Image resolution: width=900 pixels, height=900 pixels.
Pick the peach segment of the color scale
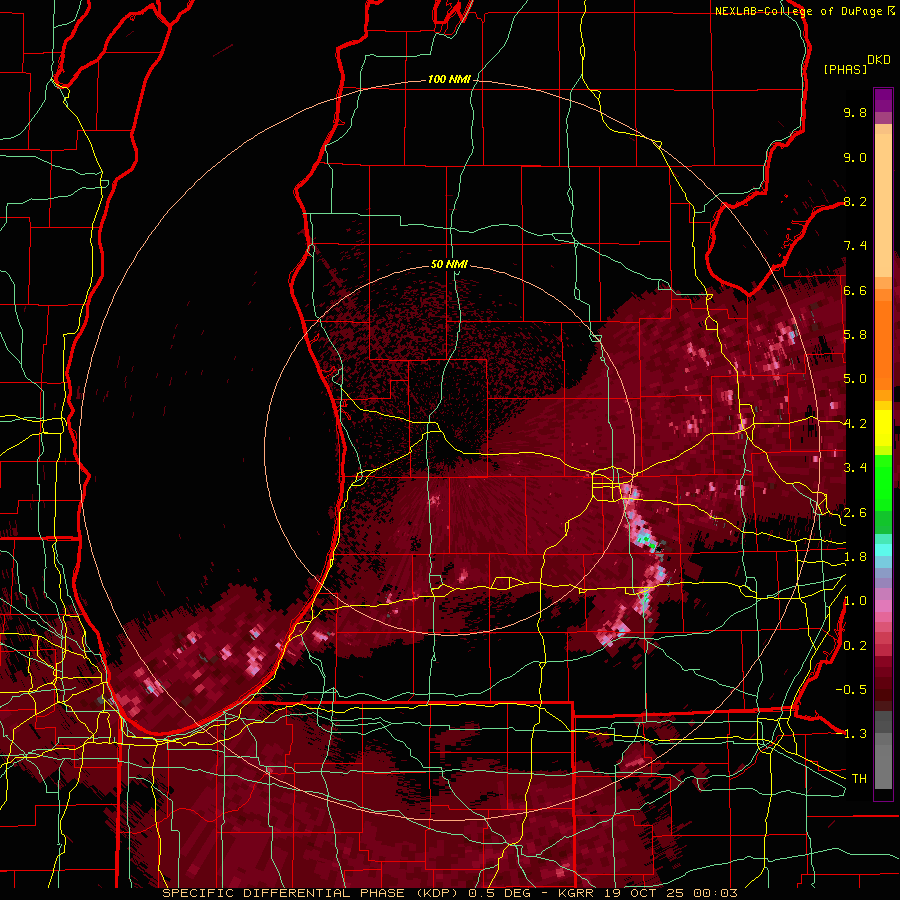[x=883, y=207]
